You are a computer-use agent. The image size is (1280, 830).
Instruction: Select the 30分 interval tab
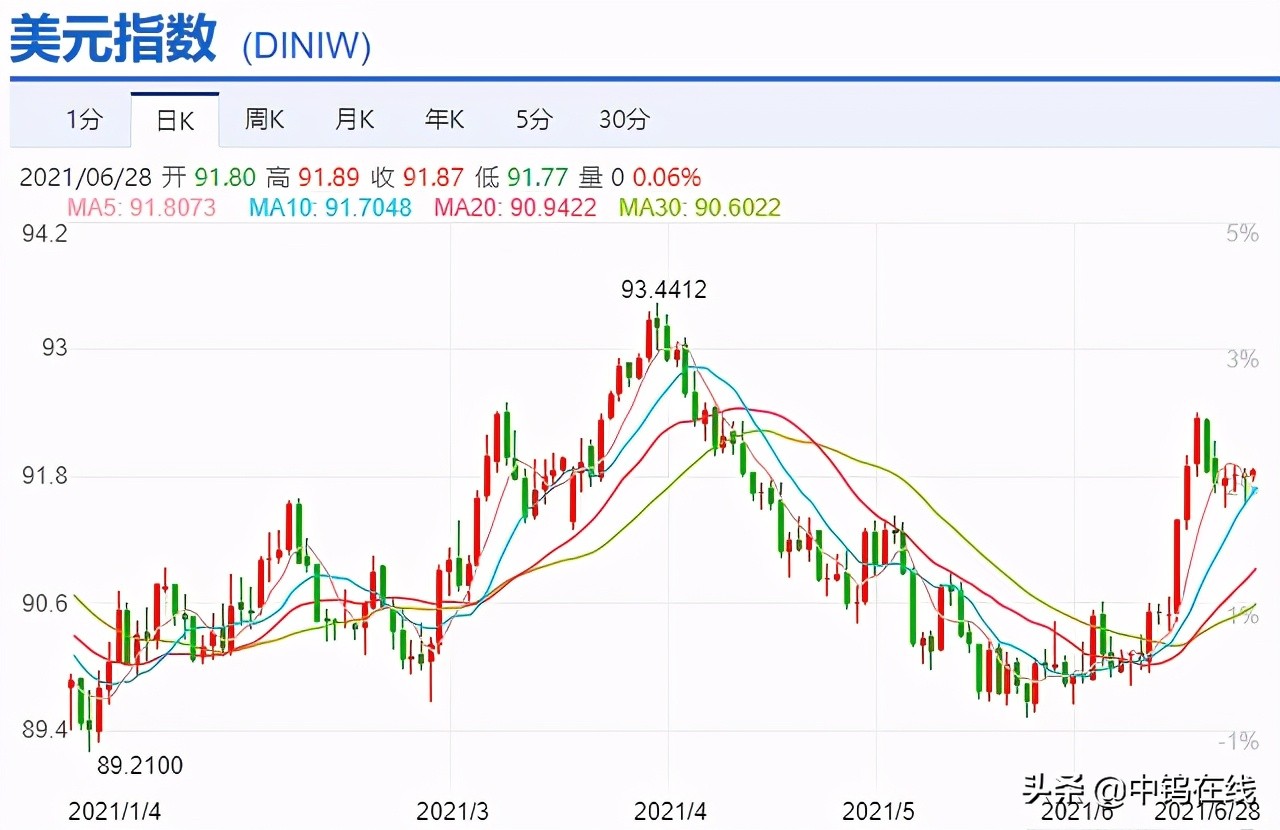[624, 120]
